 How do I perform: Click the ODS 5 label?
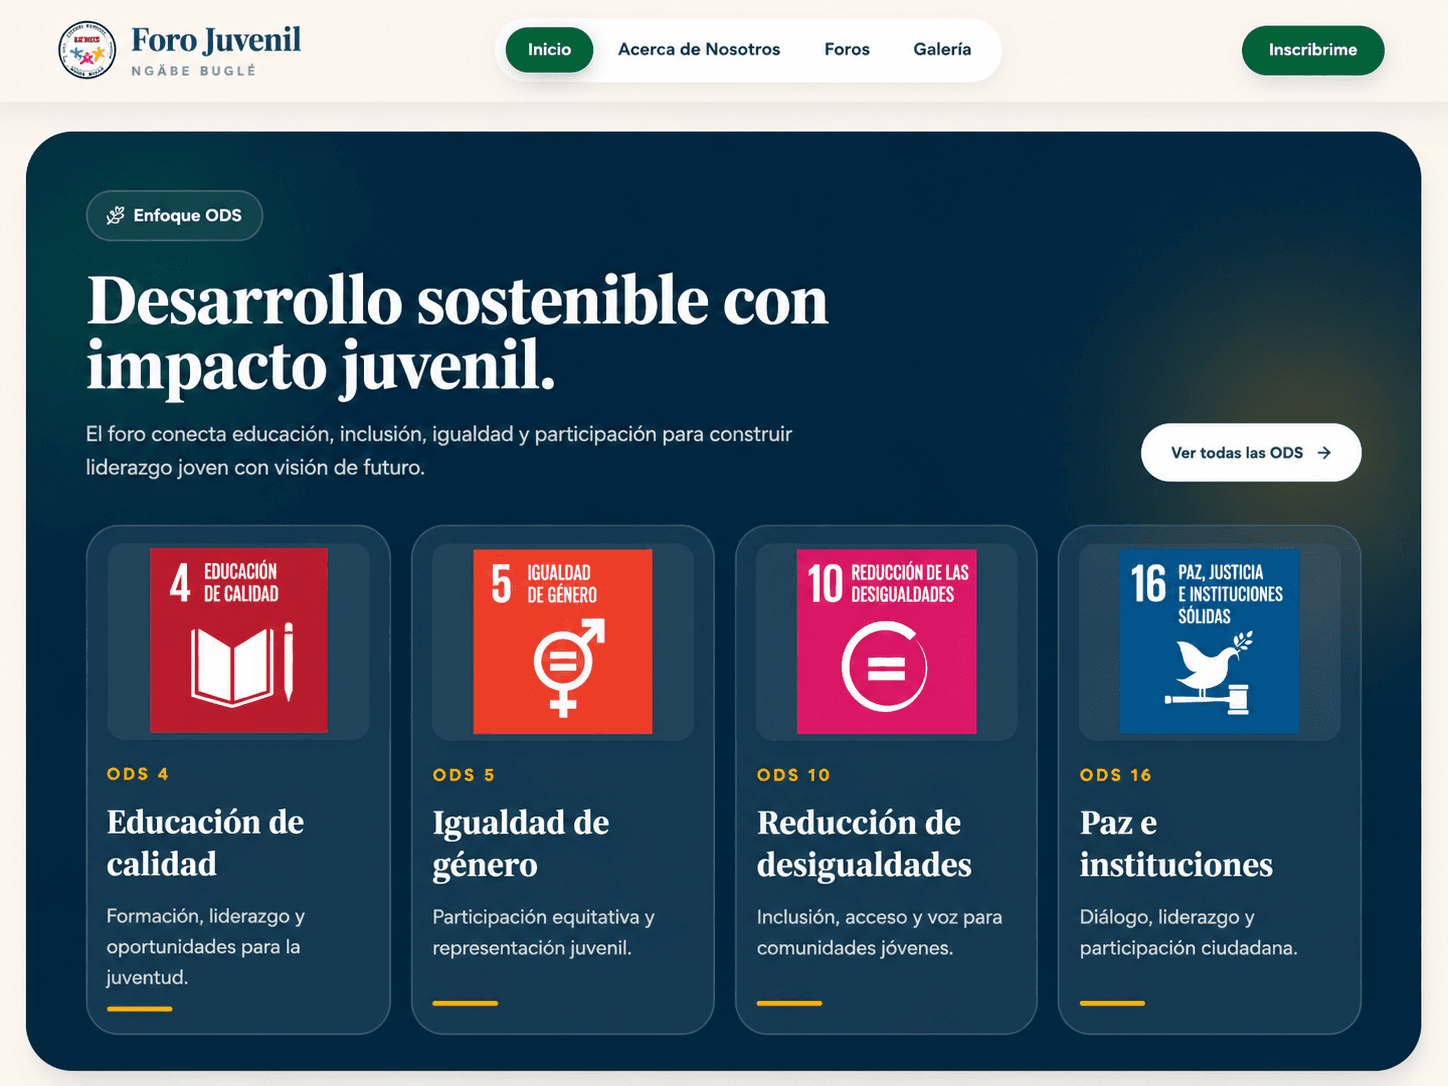[464, 775]
